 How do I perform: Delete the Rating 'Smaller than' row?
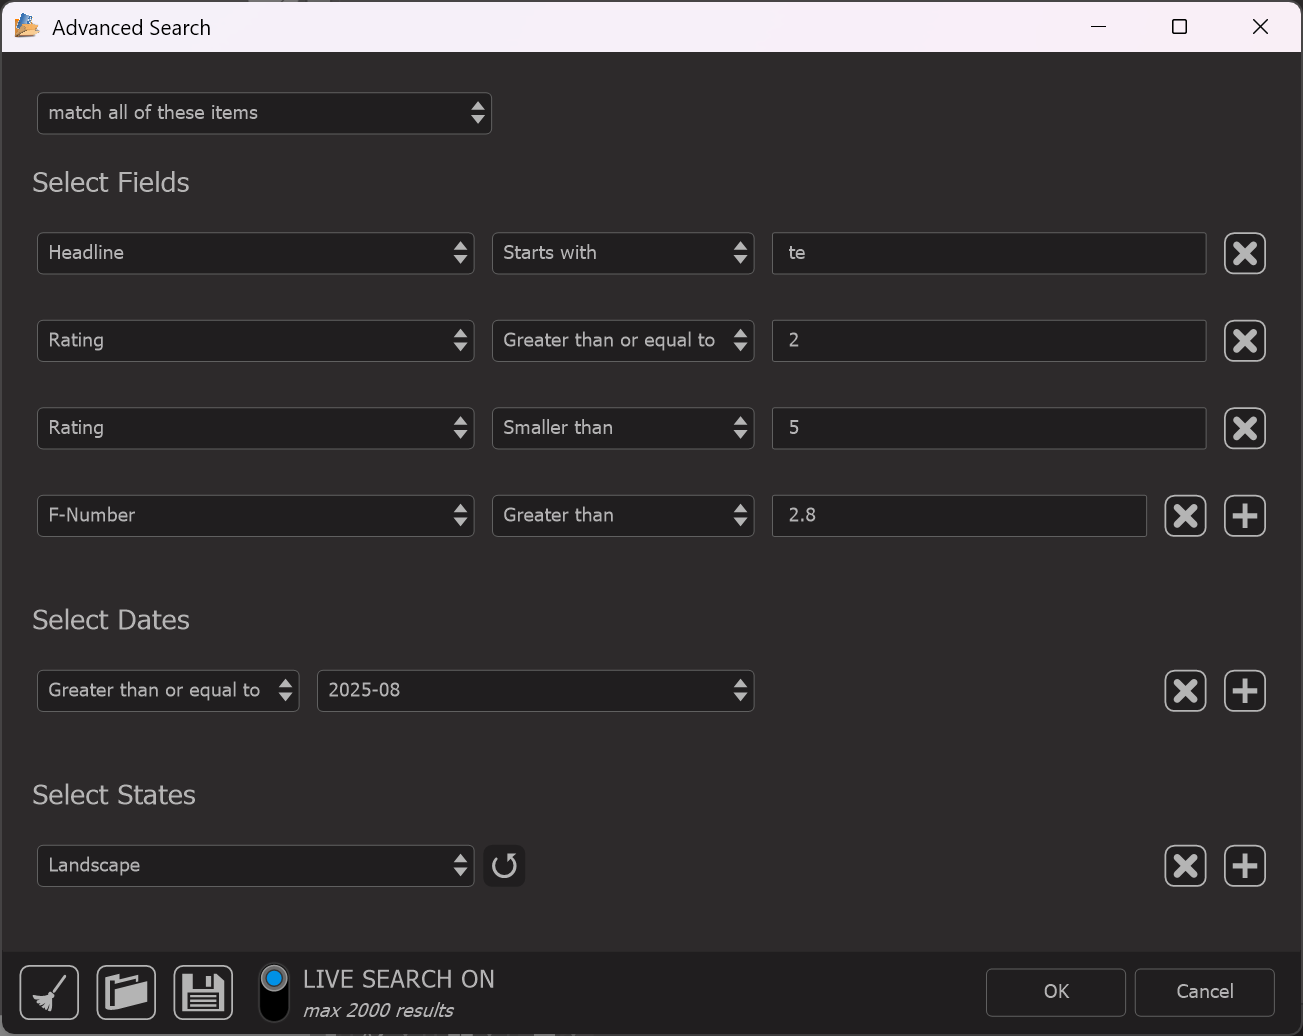[x=1245, y=428]
